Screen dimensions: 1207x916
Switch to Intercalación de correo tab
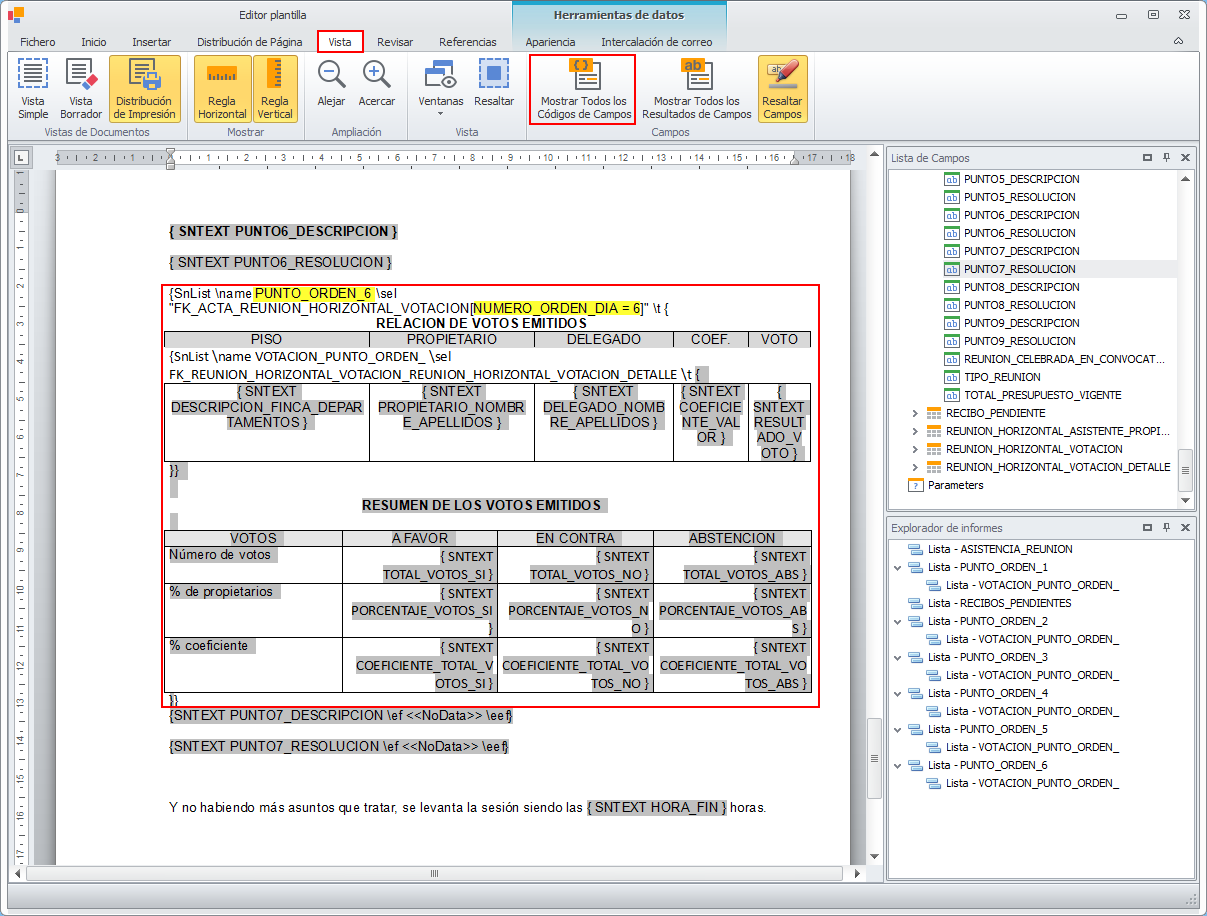656,42
